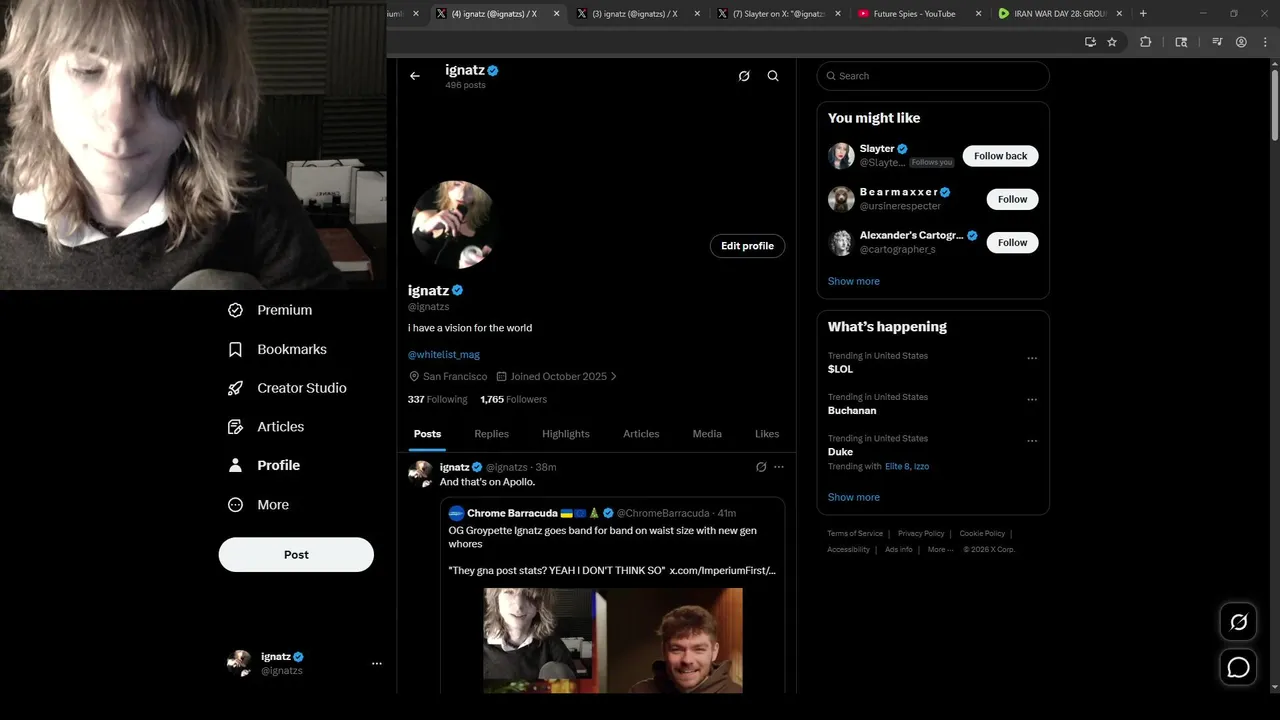1280x720 pixels.
Task: Open Grok icon in profile header
Action: tap(744, 76)
